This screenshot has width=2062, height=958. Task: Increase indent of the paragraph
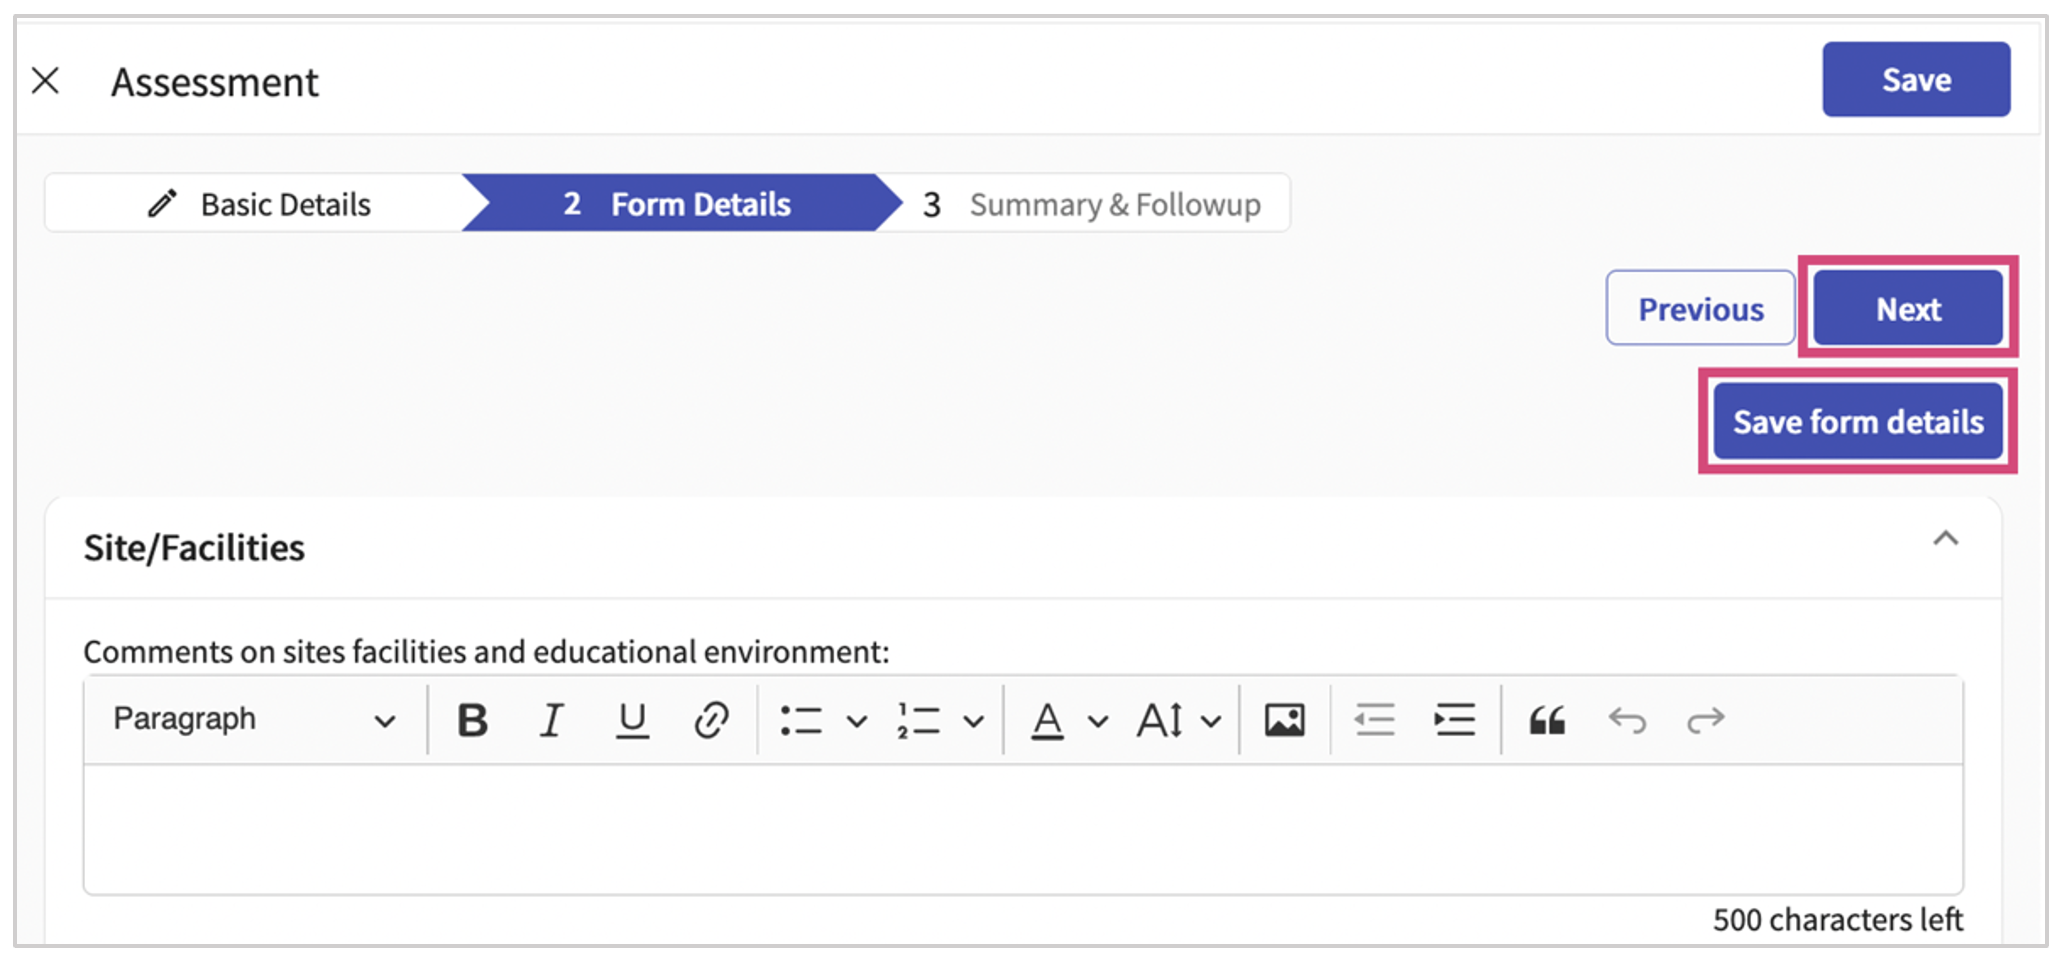point(1454,720)
